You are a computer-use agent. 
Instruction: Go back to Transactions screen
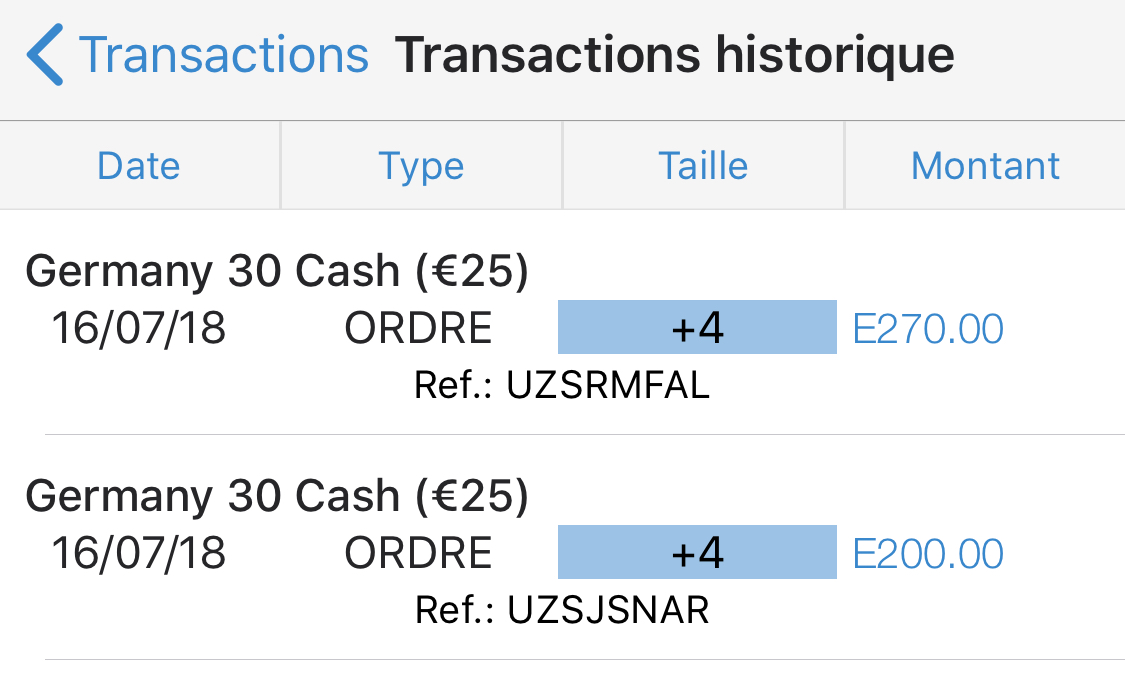click(x=200, y=56)
